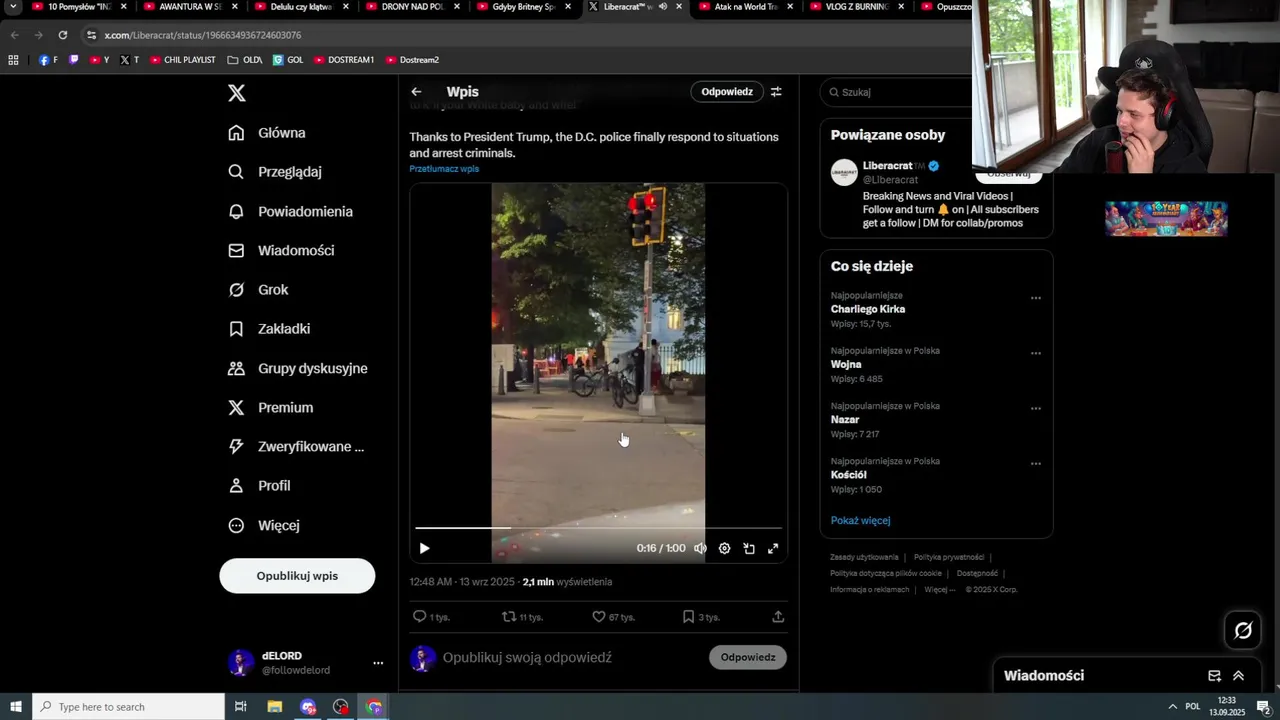
Task: Click Opublikuj wpis button
Action: tap(297, 576)
